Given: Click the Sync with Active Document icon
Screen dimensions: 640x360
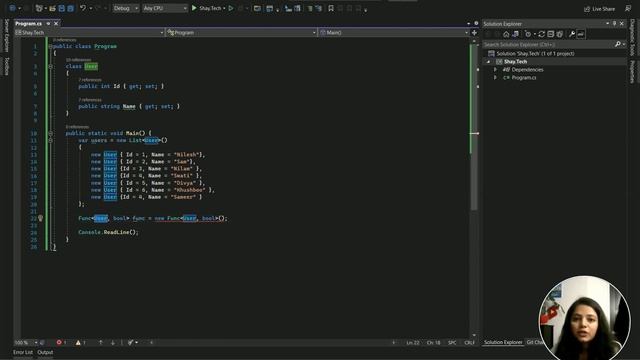Looking at the screenshot, I should [542, 34].
